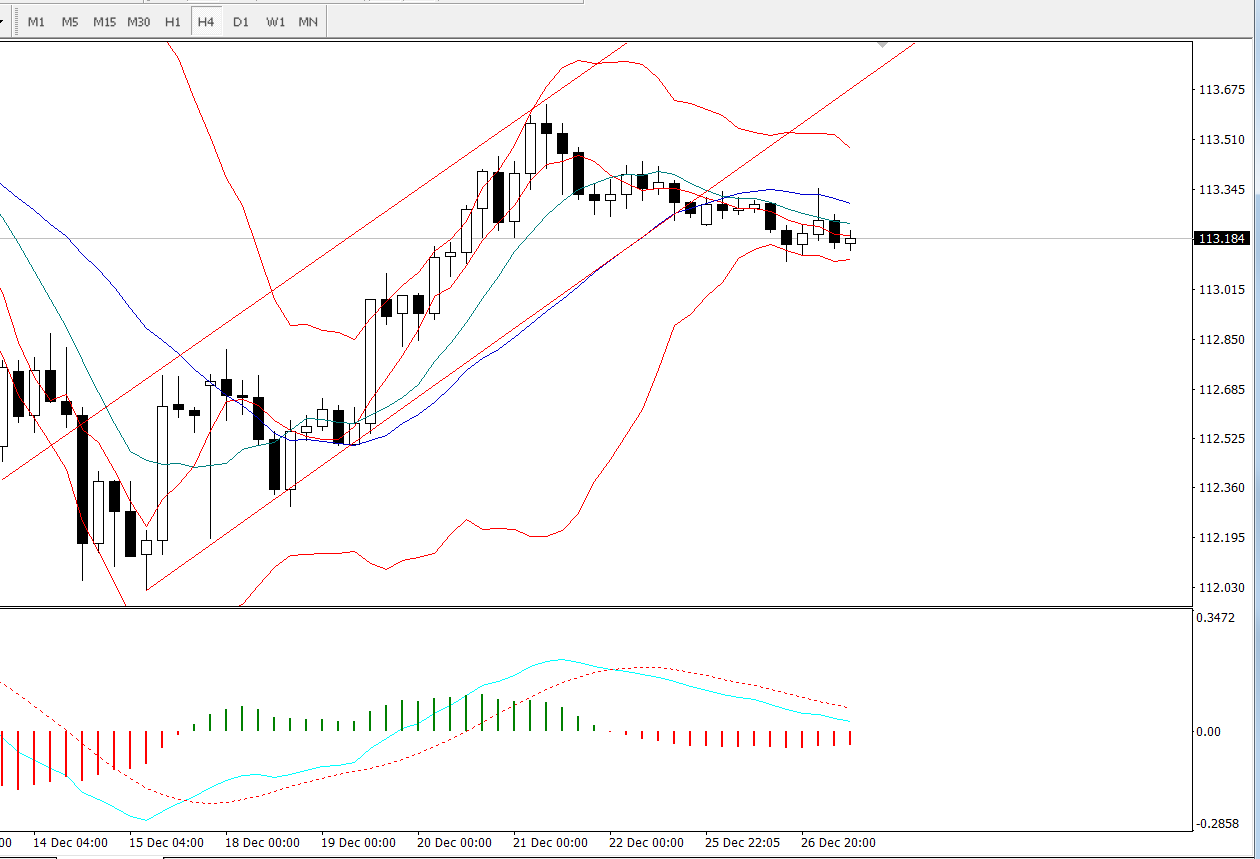Switch chart to M1 timeframe

[x=36, y=21]
